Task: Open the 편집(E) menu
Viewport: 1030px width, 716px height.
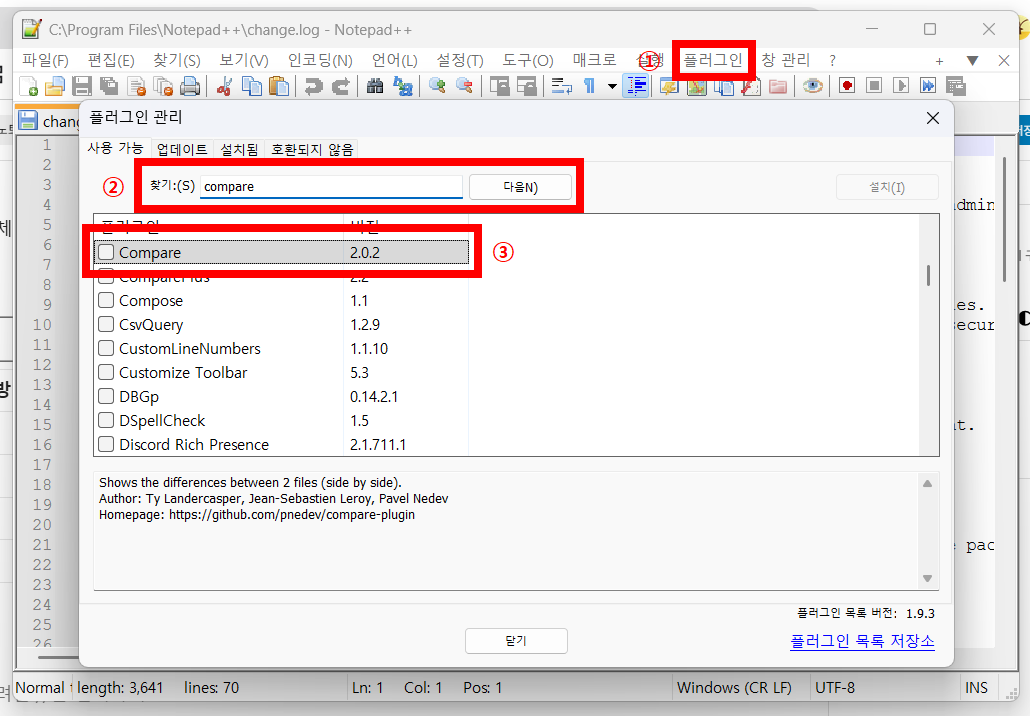Action: tap(111, 60)
